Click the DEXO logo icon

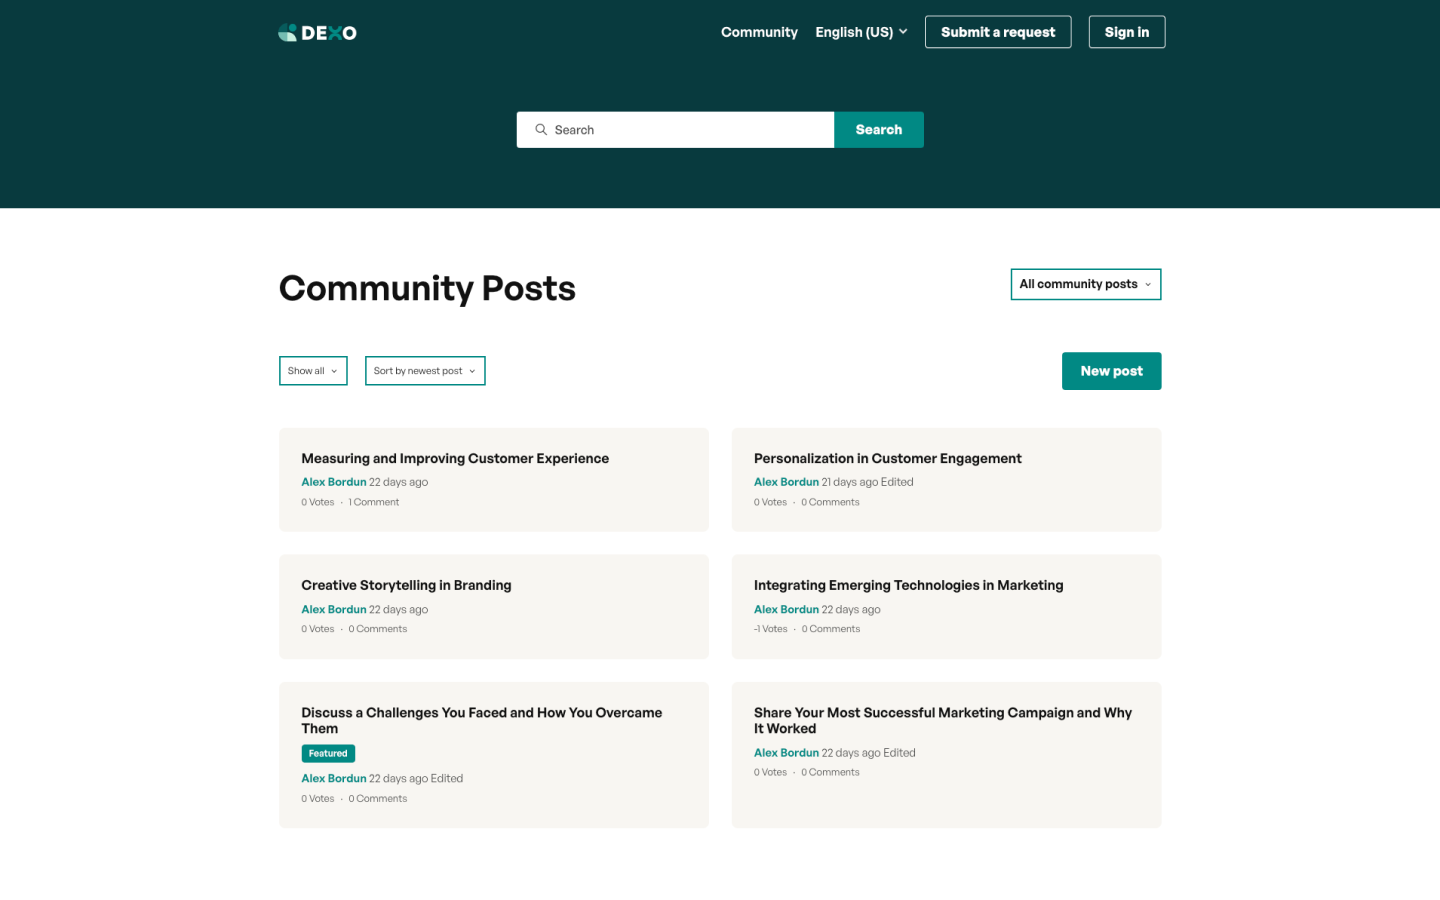(x=288, y=33)
